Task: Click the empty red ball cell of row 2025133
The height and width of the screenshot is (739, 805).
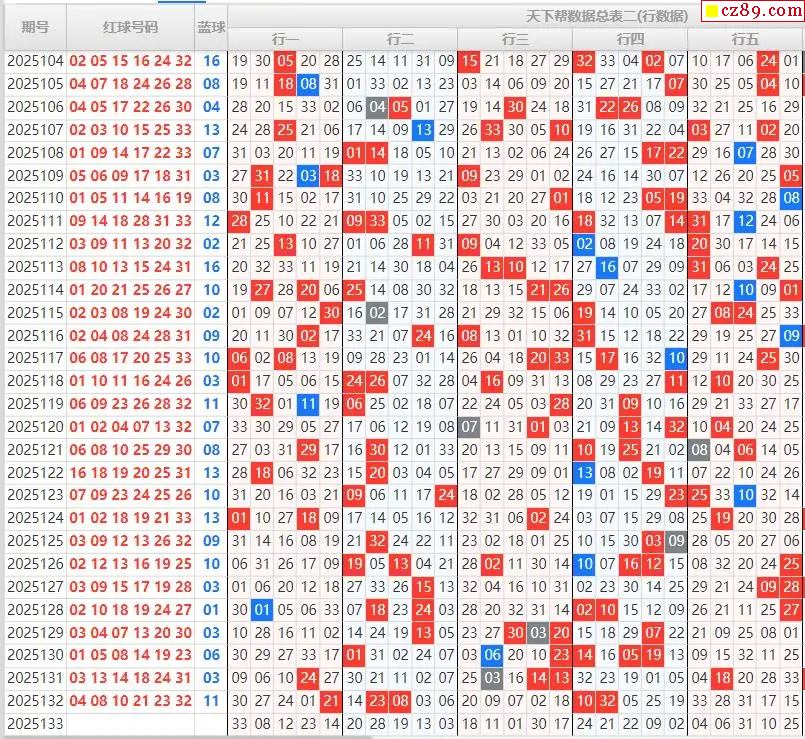Action: click(130, 724)
